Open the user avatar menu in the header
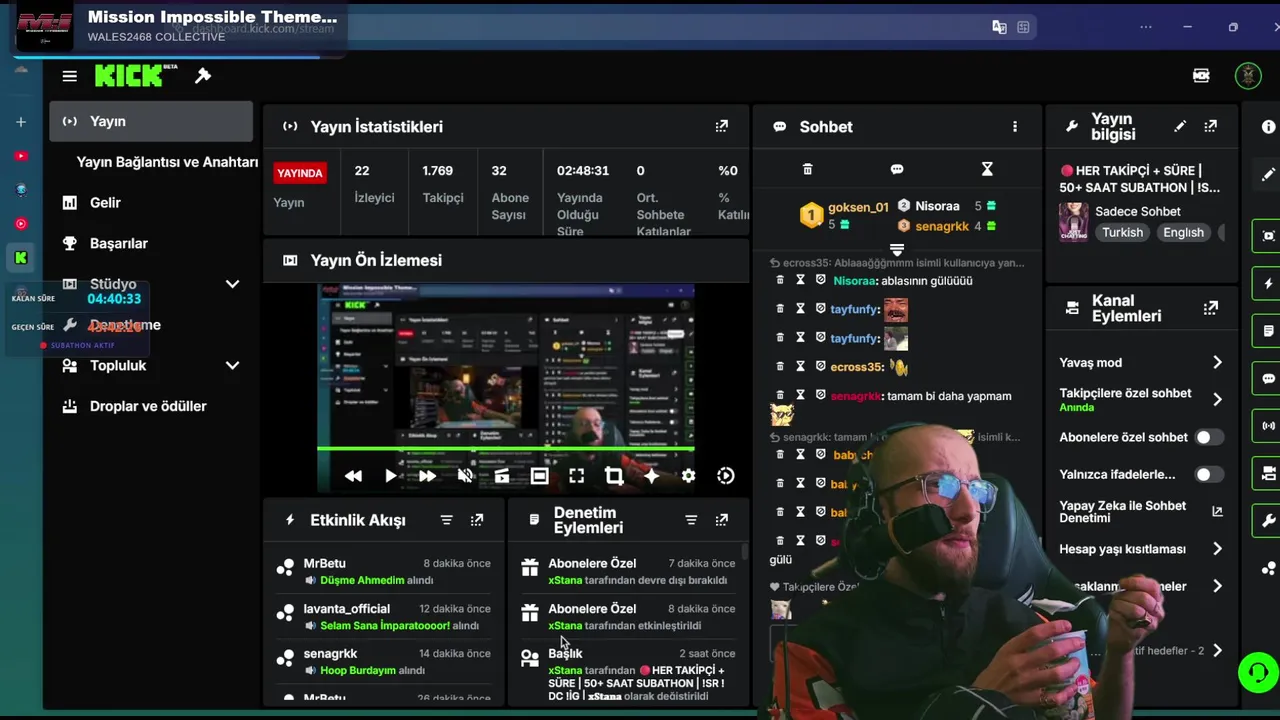Screen dimensions: 1280x720 click(x=1248, y=76)
